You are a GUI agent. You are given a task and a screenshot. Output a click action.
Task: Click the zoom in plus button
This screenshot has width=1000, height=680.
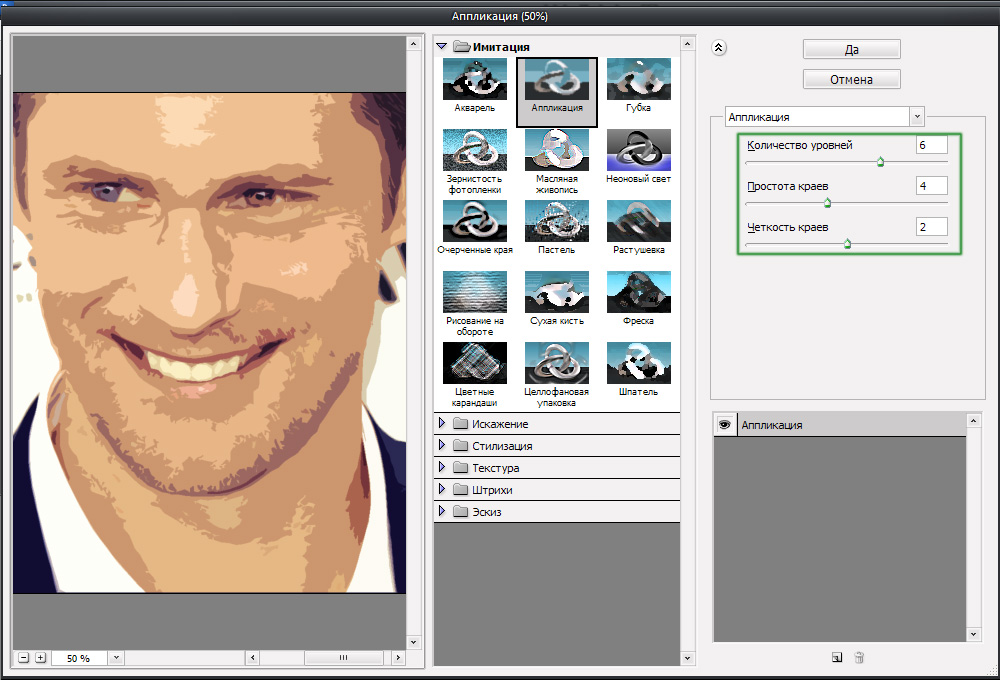point(41,658)
